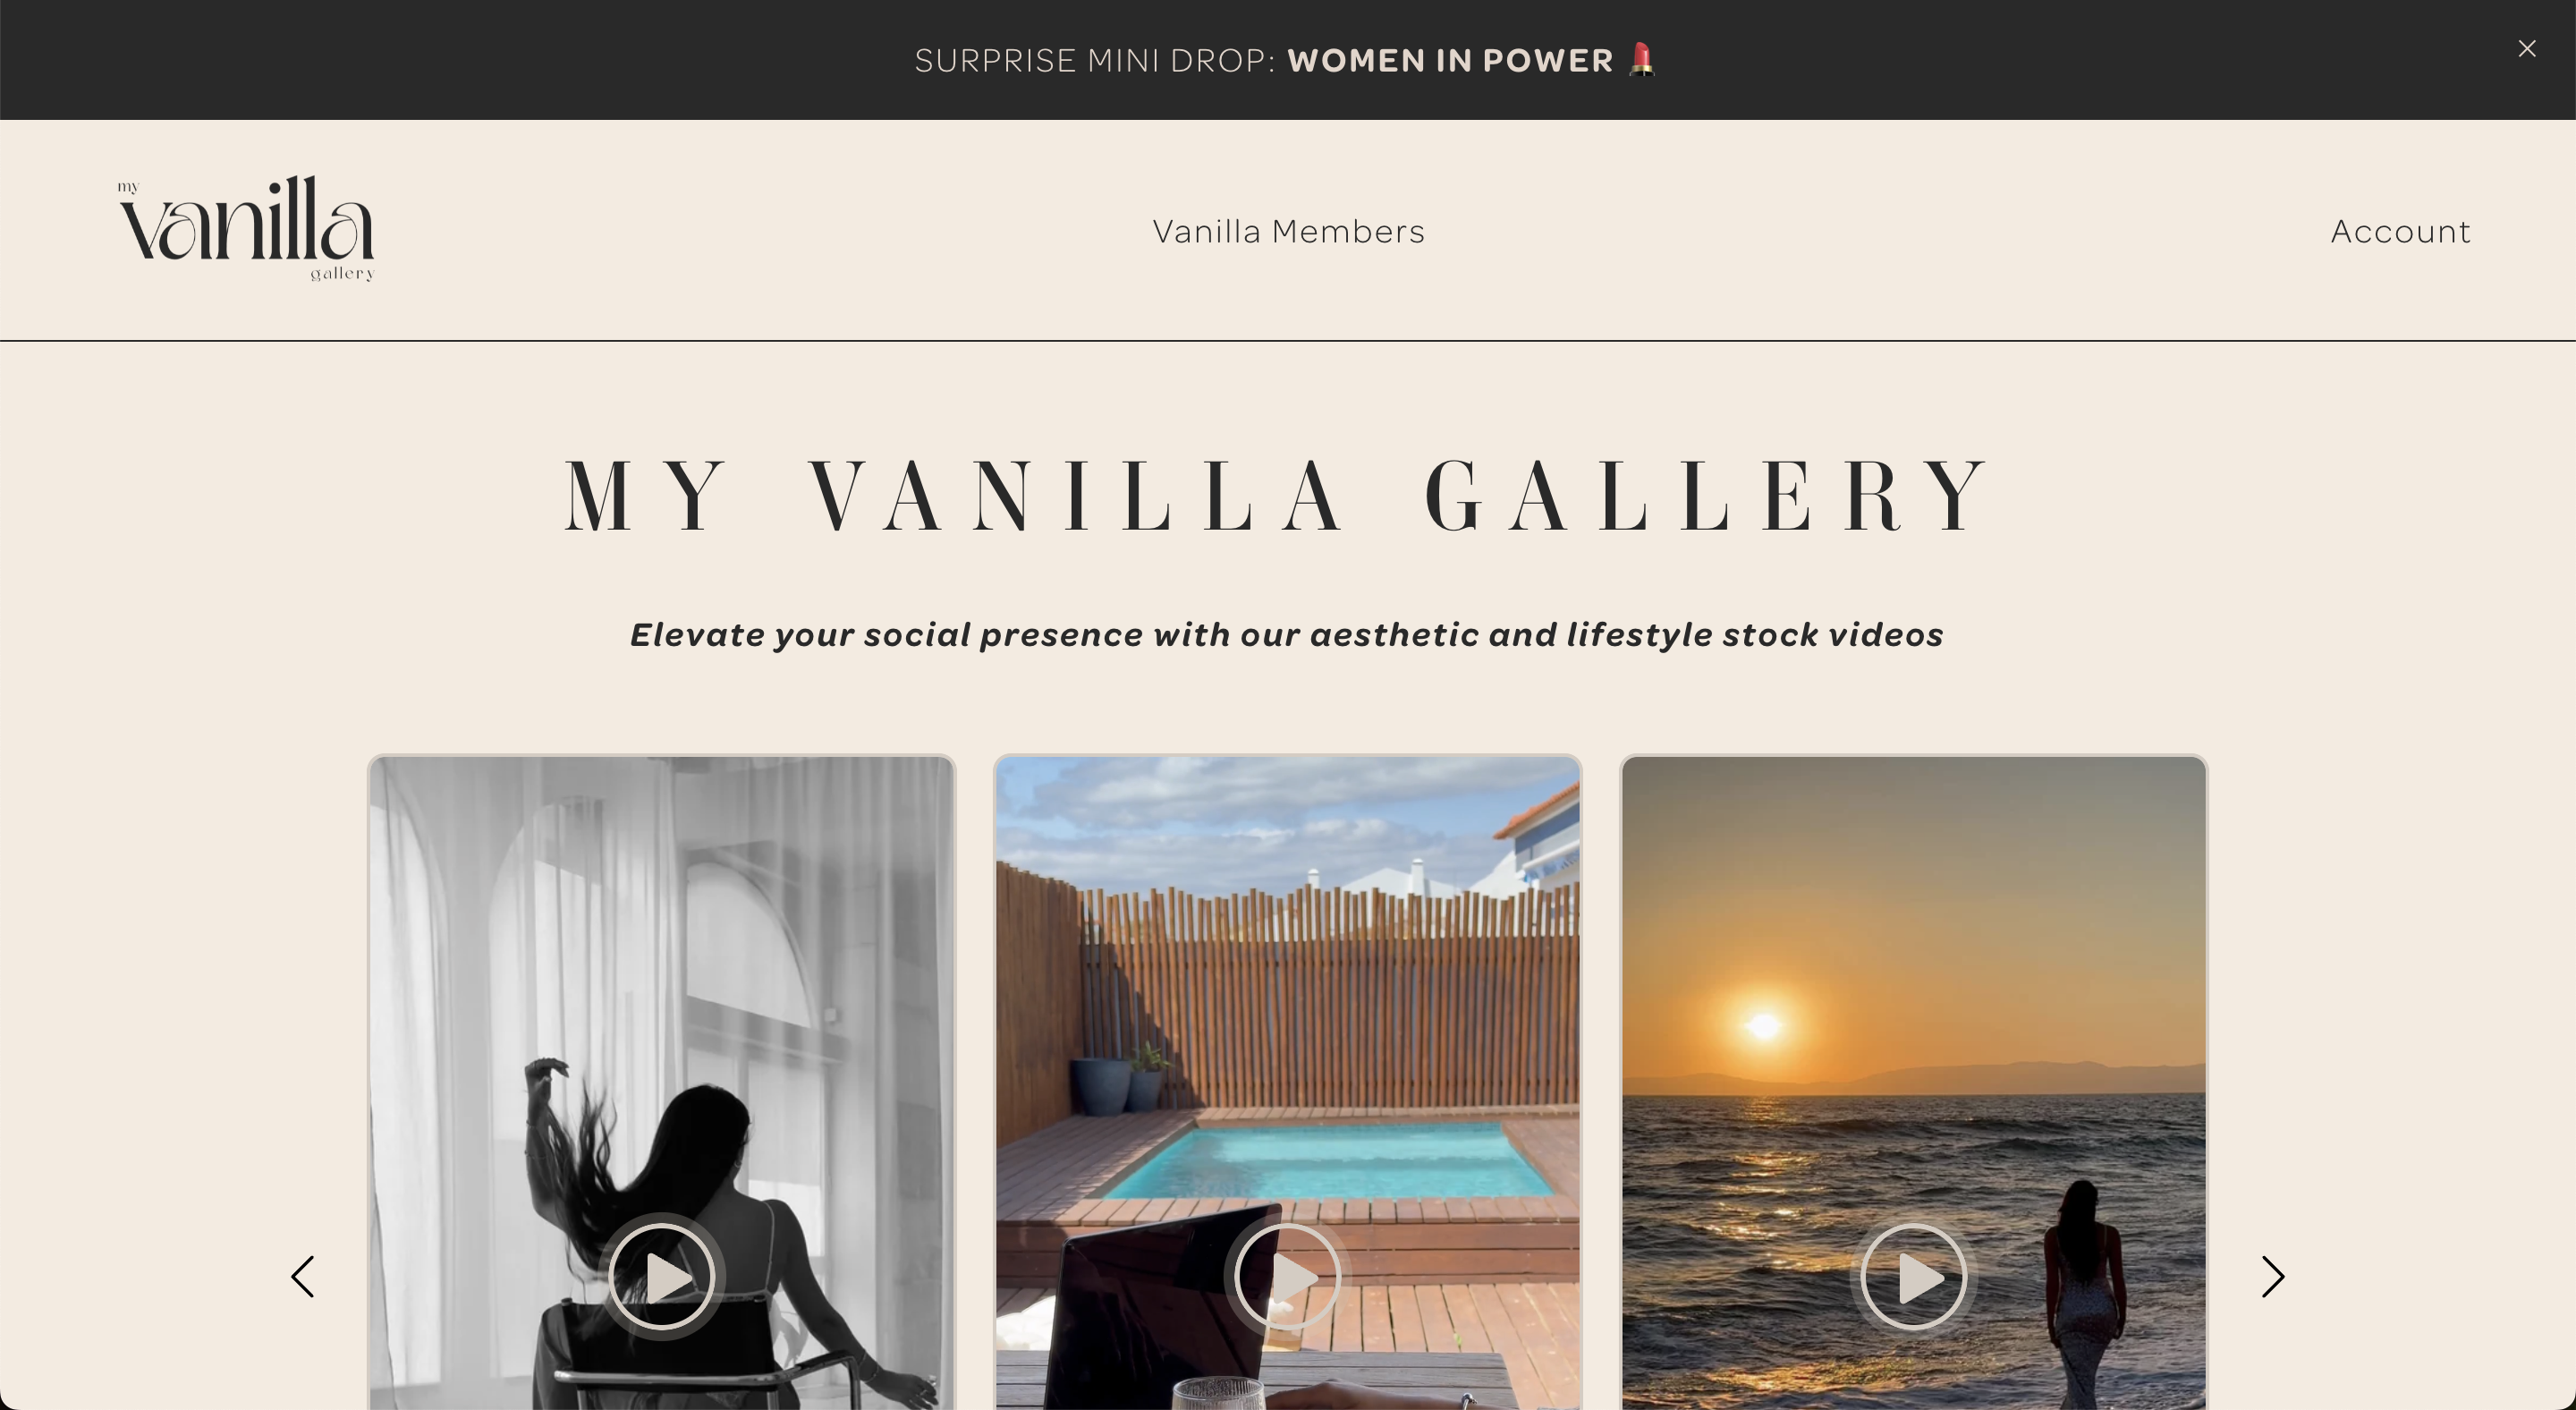2576x1410 pixels.
Task: Click the left arrow navigation icon
Action: 306,1277
